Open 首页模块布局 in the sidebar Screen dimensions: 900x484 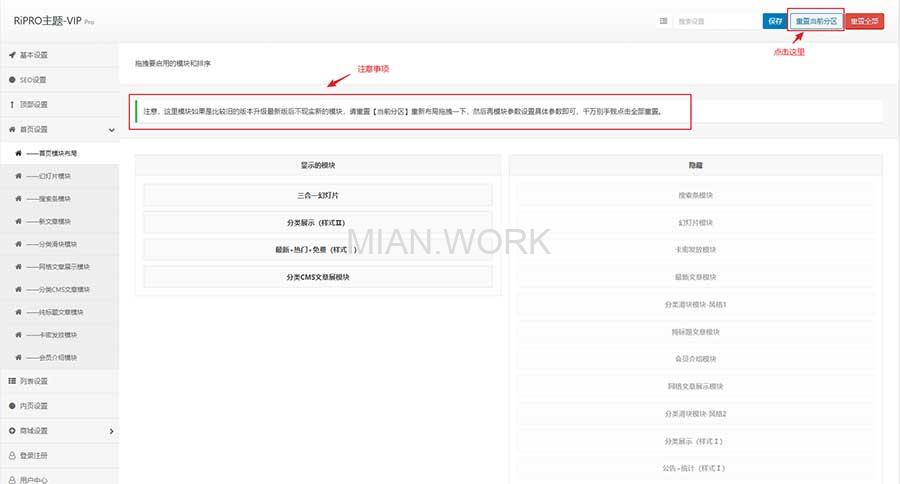click(58, 154)
